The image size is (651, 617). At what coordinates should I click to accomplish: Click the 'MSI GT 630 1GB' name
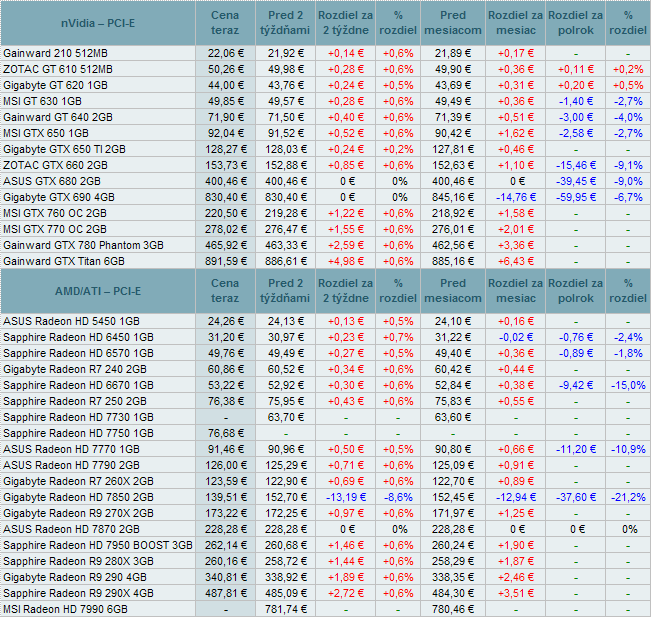42,101
